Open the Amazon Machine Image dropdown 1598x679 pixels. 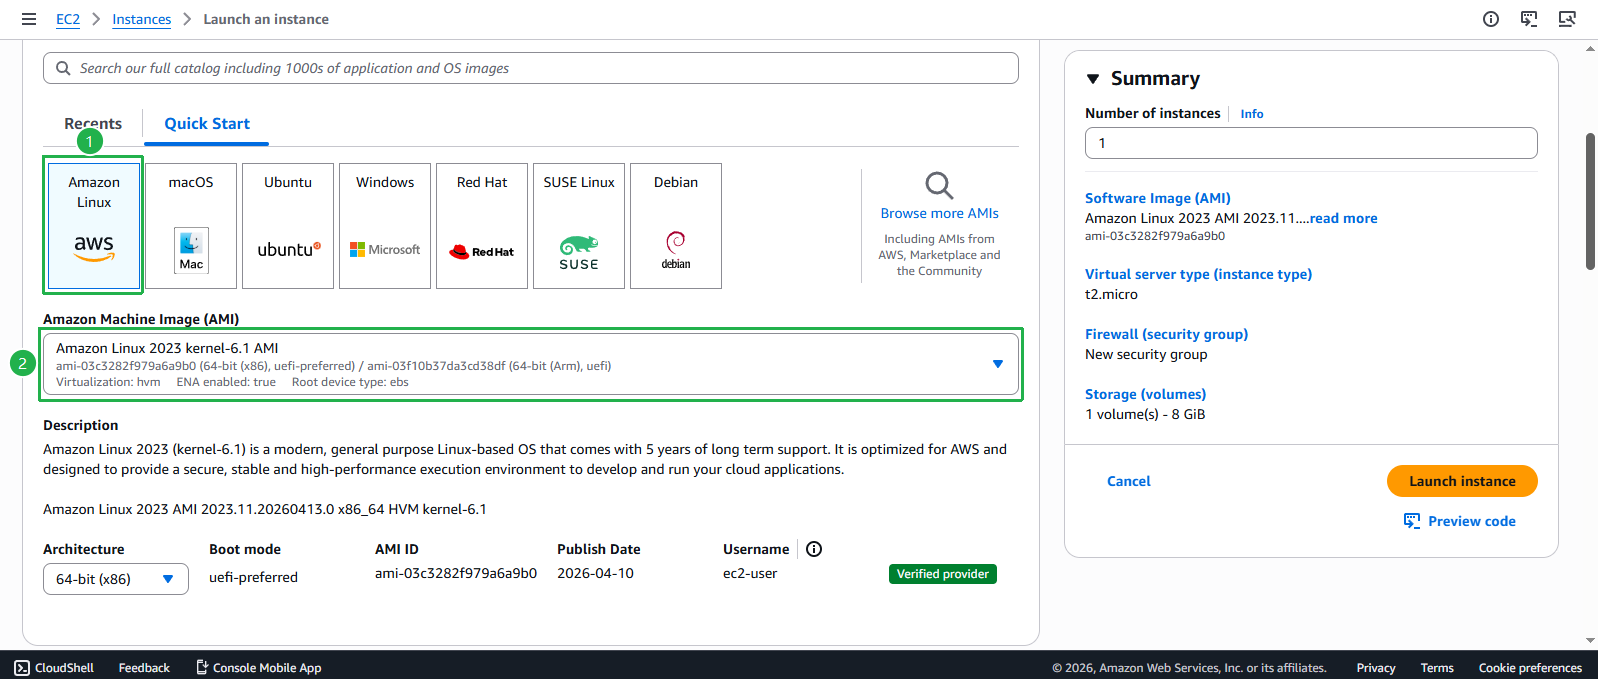tap(531, 364)
